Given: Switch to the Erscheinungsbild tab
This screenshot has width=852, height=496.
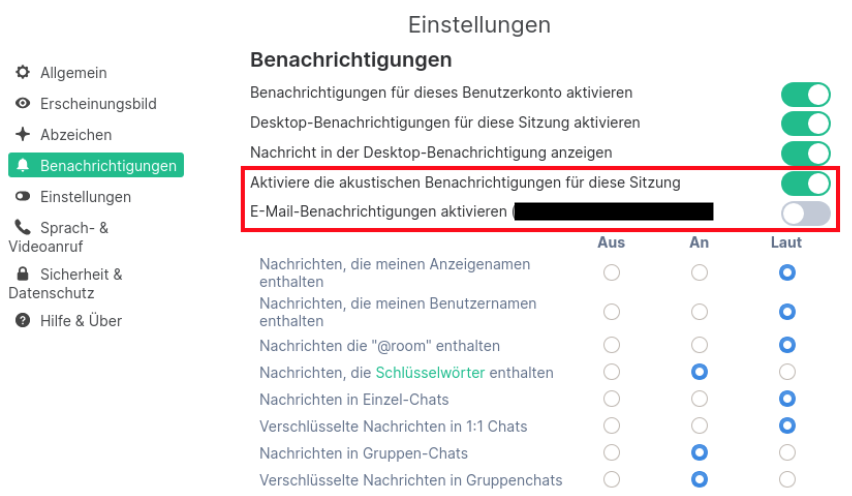Looking at the screenshot, I should coord(98,104).
